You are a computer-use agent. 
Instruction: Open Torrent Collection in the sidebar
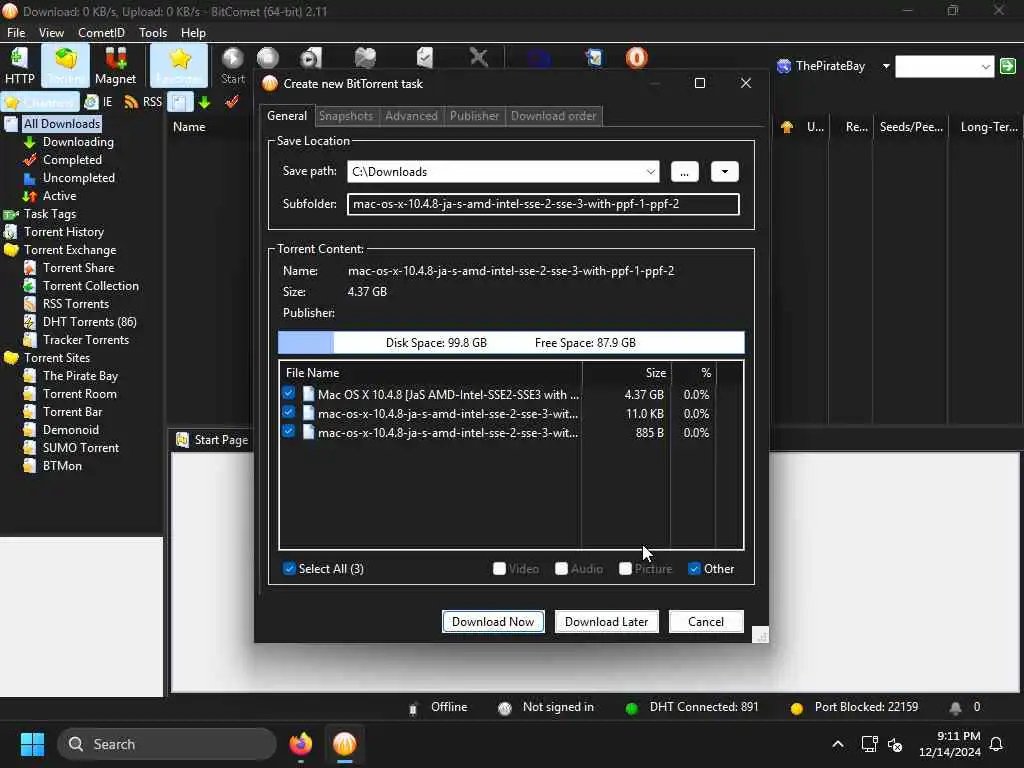[x=90, y=286]
